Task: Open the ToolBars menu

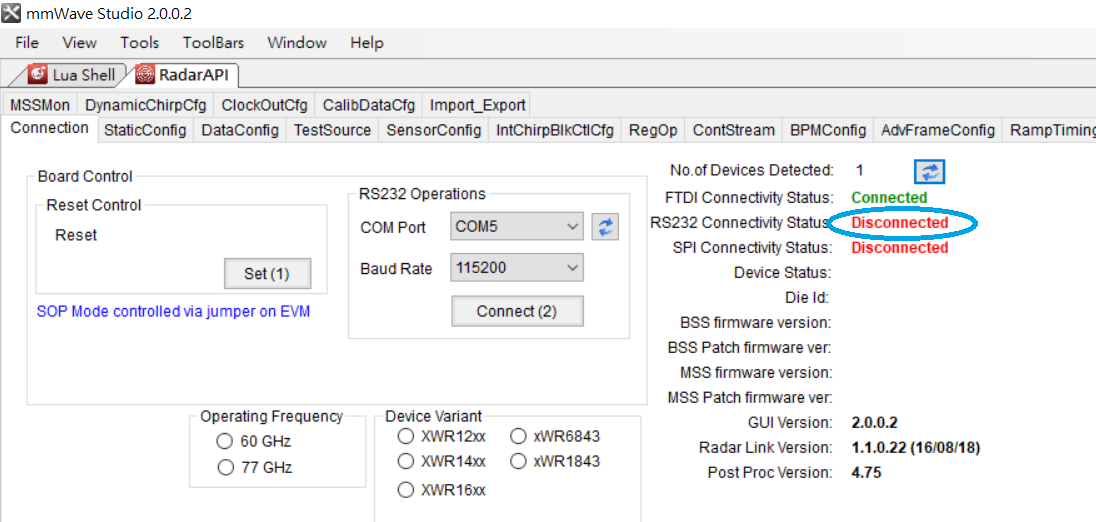Action: coord(213,43)
